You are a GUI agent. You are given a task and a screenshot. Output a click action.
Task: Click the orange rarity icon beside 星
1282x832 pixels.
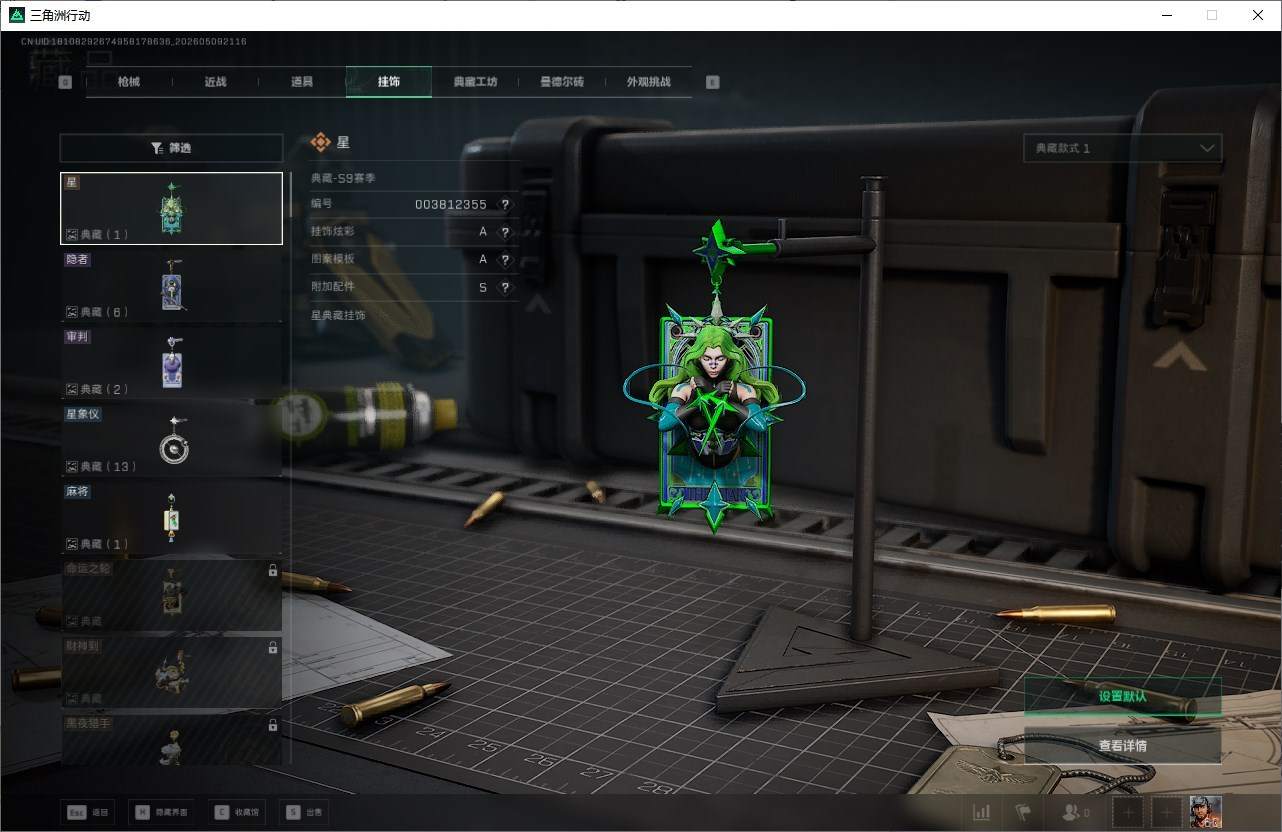pyautogui.click(x=320, y=143)
